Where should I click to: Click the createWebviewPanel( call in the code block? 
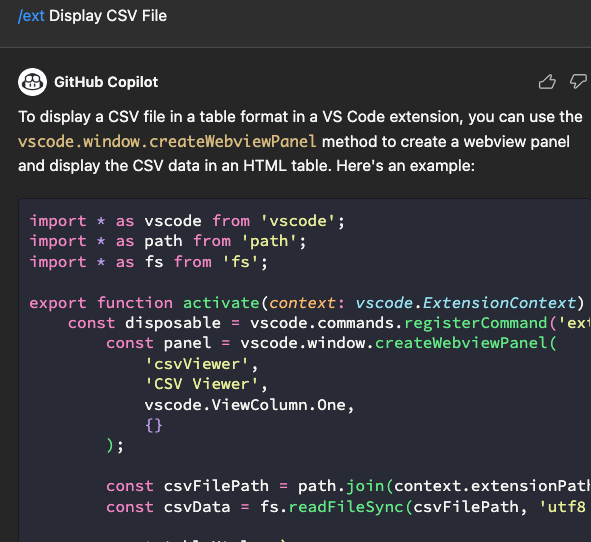tap(466, 343)
